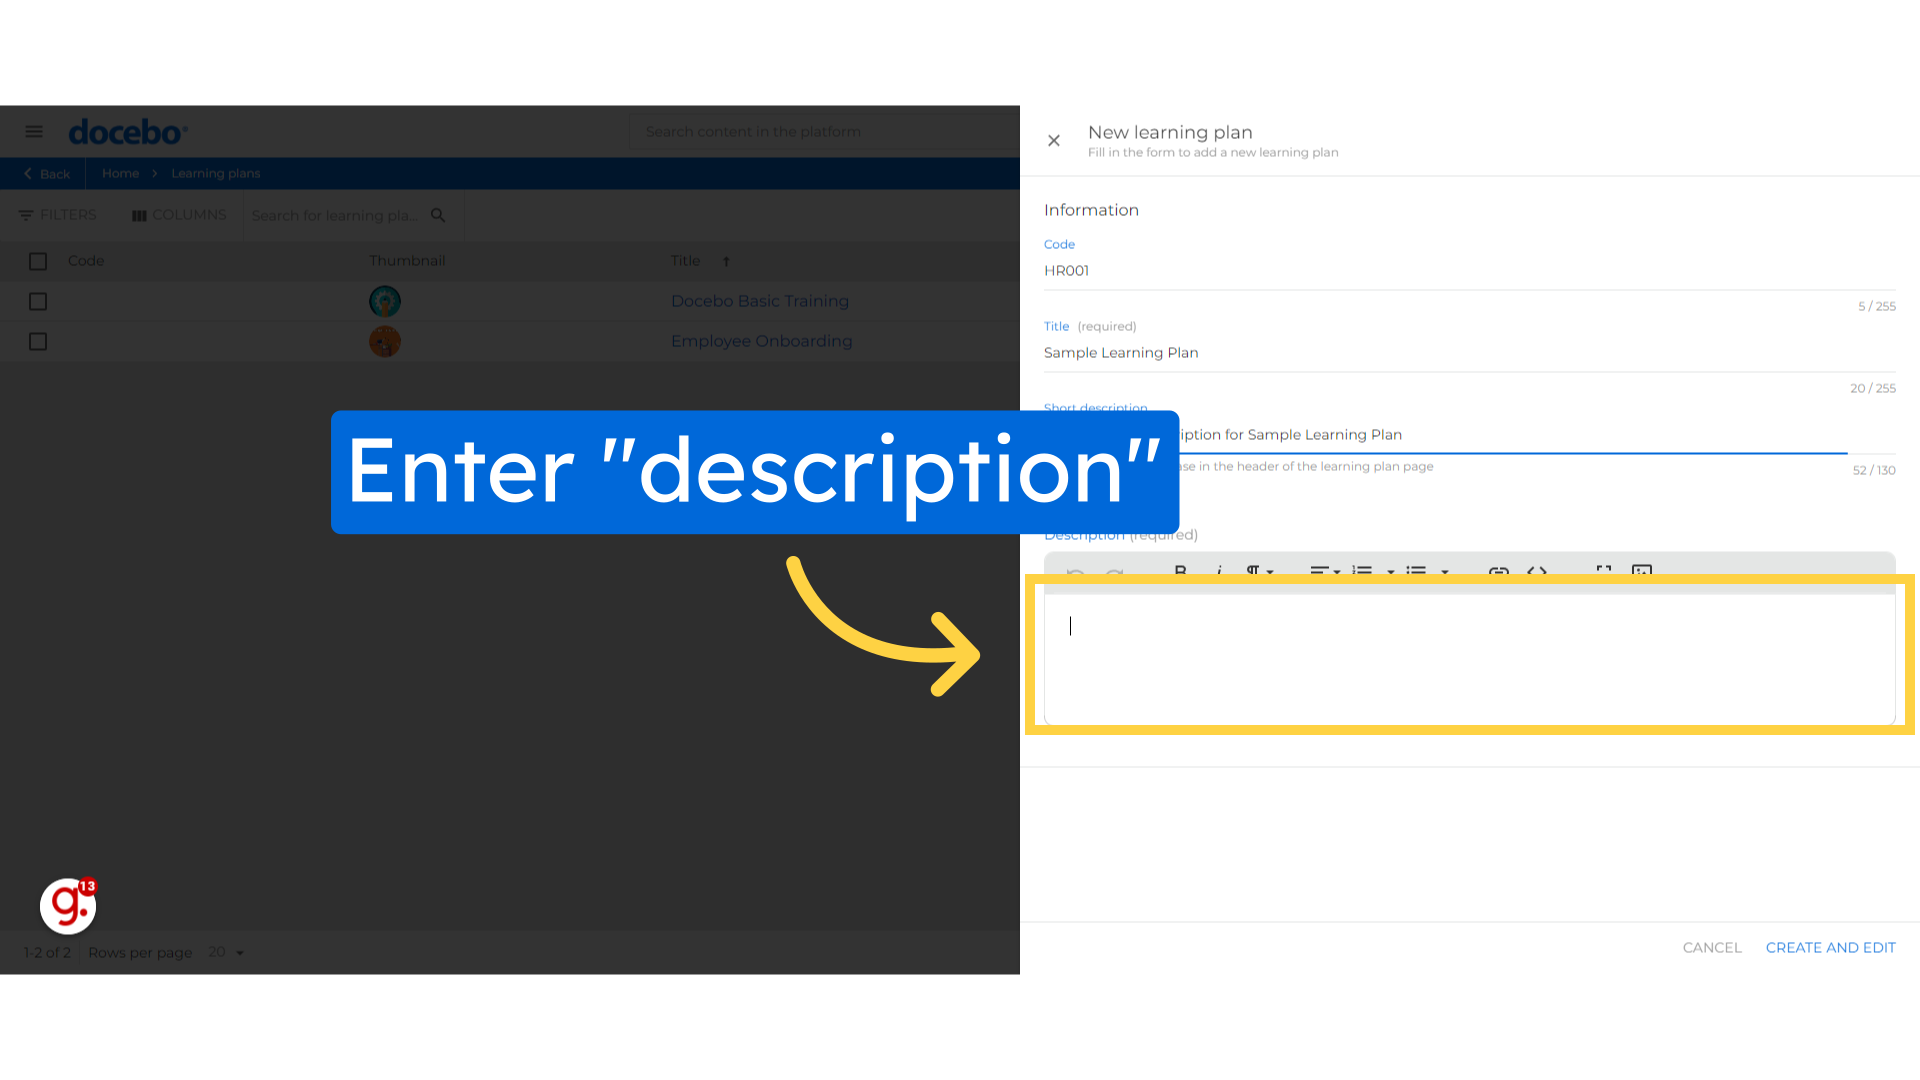Select the Docebo Basic Training checkbox
Screen dimensions: 1920x1080
point(38,301)
